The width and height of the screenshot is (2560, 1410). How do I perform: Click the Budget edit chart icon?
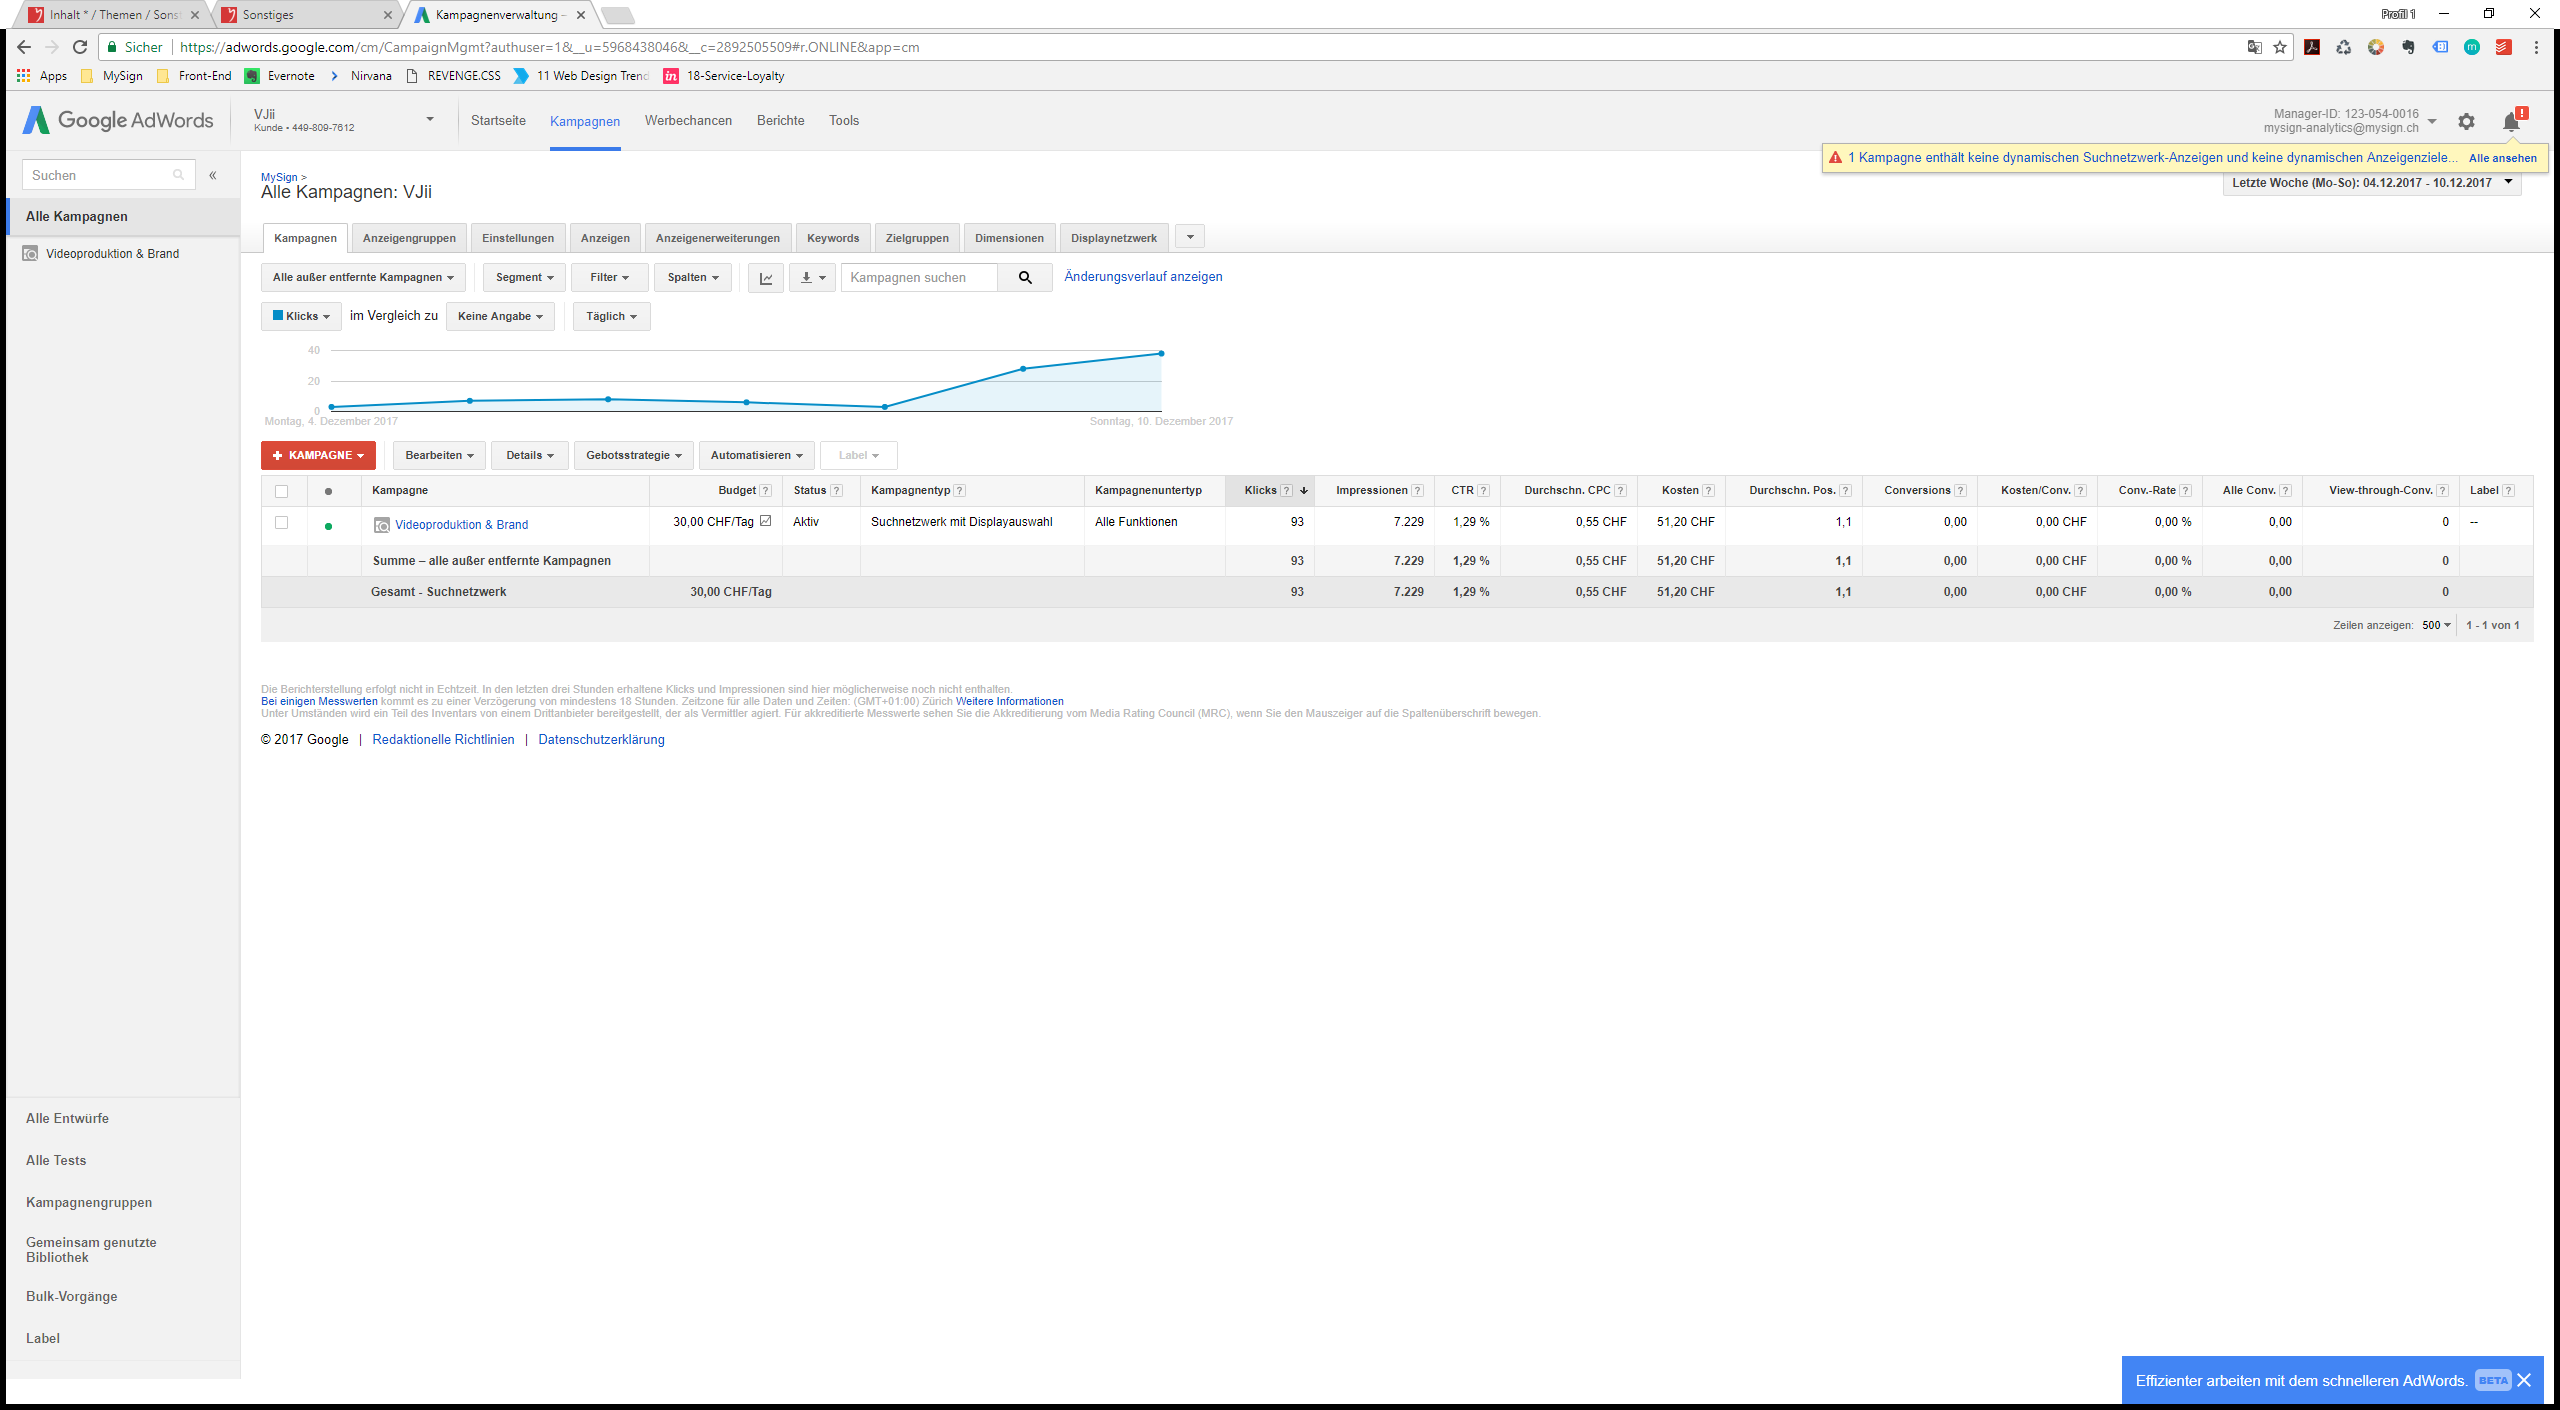point(766,521)
